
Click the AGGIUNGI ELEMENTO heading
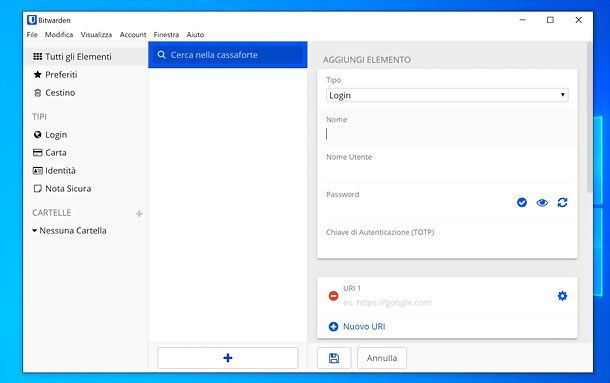pos(366,60)
